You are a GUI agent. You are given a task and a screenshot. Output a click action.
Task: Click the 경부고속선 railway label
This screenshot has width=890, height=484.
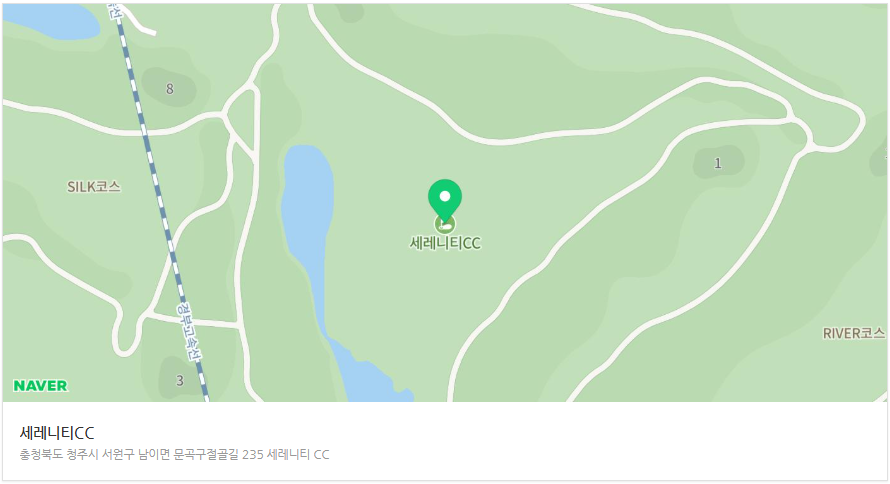[x=189, y=333]
